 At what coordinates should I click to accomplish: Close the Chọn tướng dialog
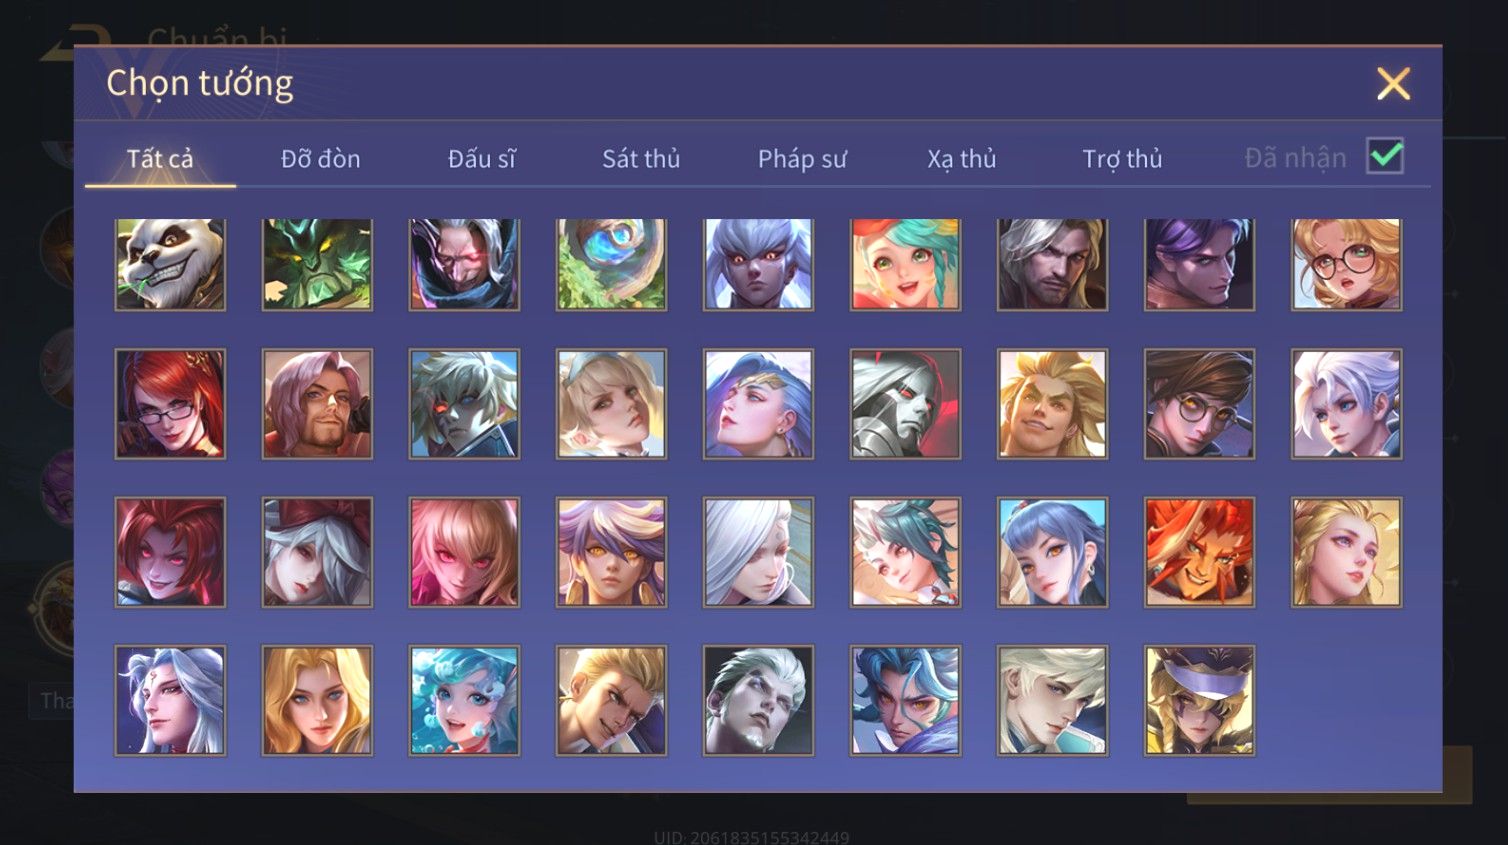pyautogui.click(x=1393, y=84)
